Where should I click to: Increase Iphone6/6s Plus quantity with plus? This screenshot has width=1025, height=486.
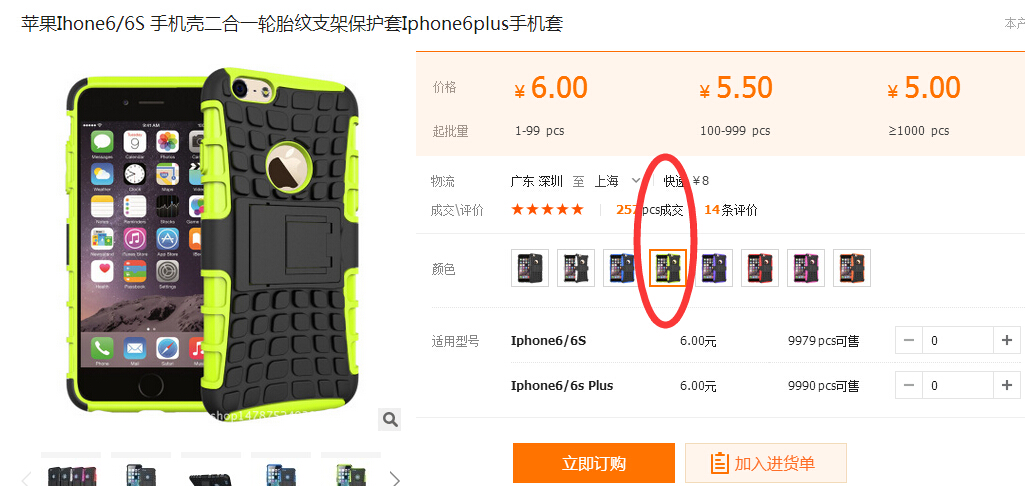point(1007,385)
